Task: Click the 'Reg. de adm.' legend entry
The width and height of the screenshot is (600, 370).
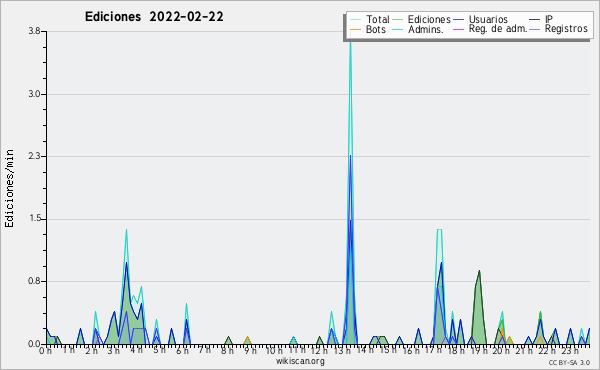Action: [x=491, y=29]
